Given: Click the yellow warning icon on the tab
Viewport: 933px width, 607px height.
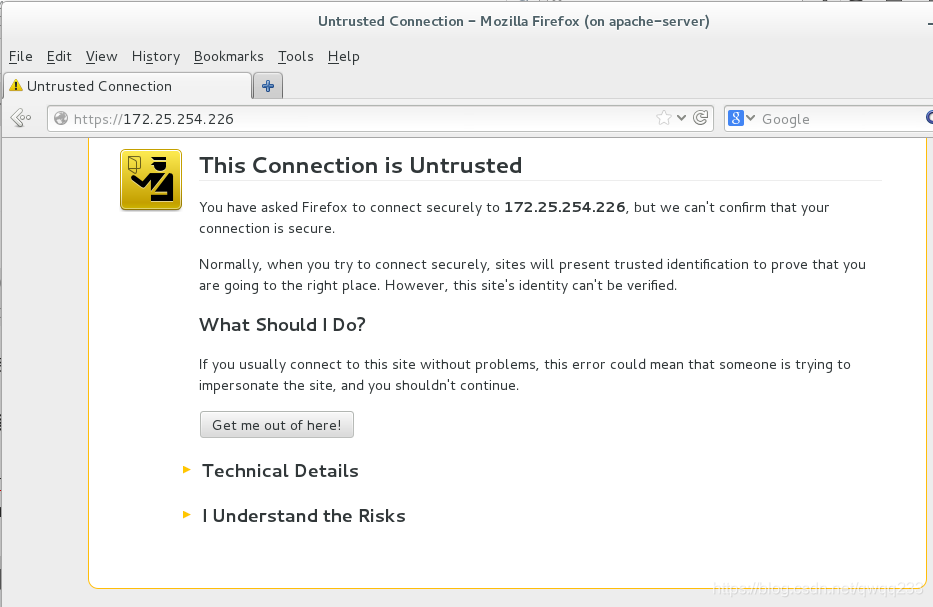Looking at the screenshot, I should [x=16, y=86].
